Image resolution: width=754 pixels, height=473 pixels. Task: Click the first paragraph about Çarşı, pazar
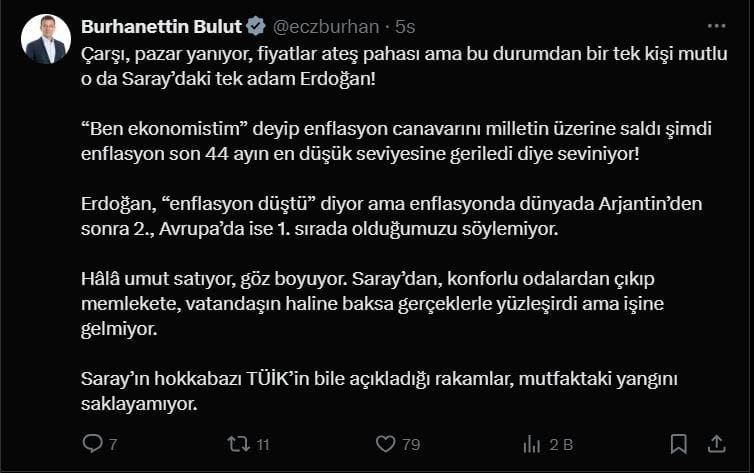click(404, 66)
